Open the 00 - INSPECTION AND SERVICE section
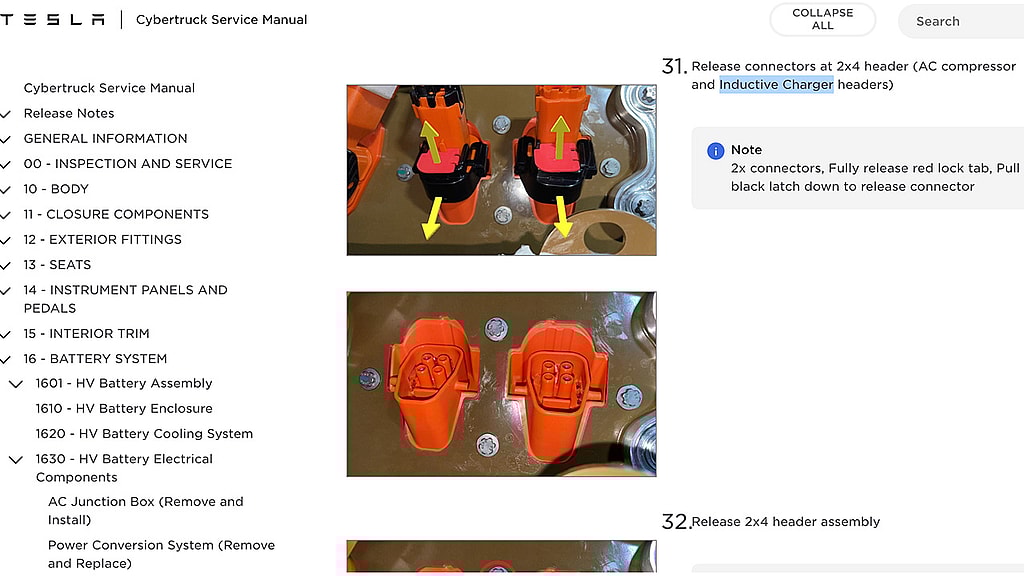Screen dimensions: 1024x576 point(128,163)
